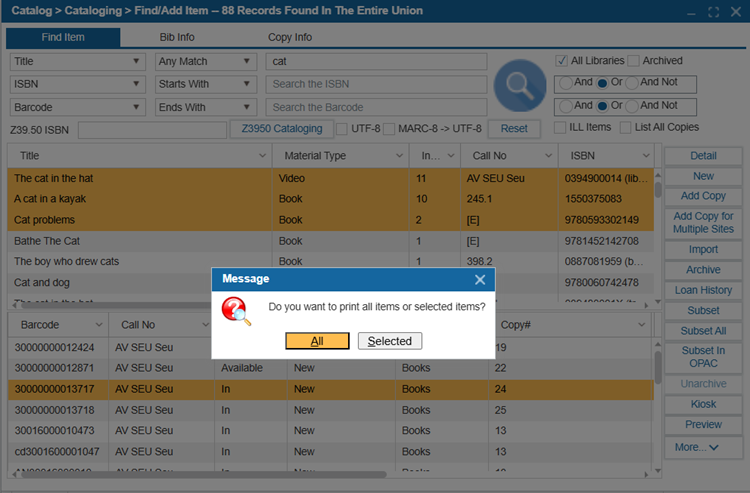This screenshot has width=750, height=493.
Task: Check the UTF-8 checkbox
Action: 342,129
